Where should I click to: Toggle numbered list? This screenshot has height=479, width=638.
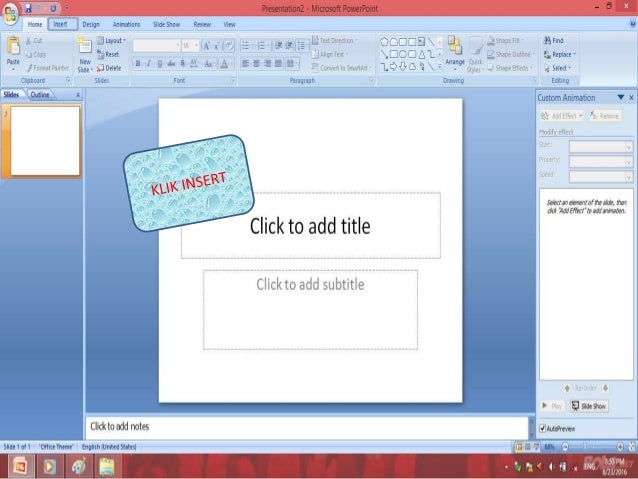[262, 46]
